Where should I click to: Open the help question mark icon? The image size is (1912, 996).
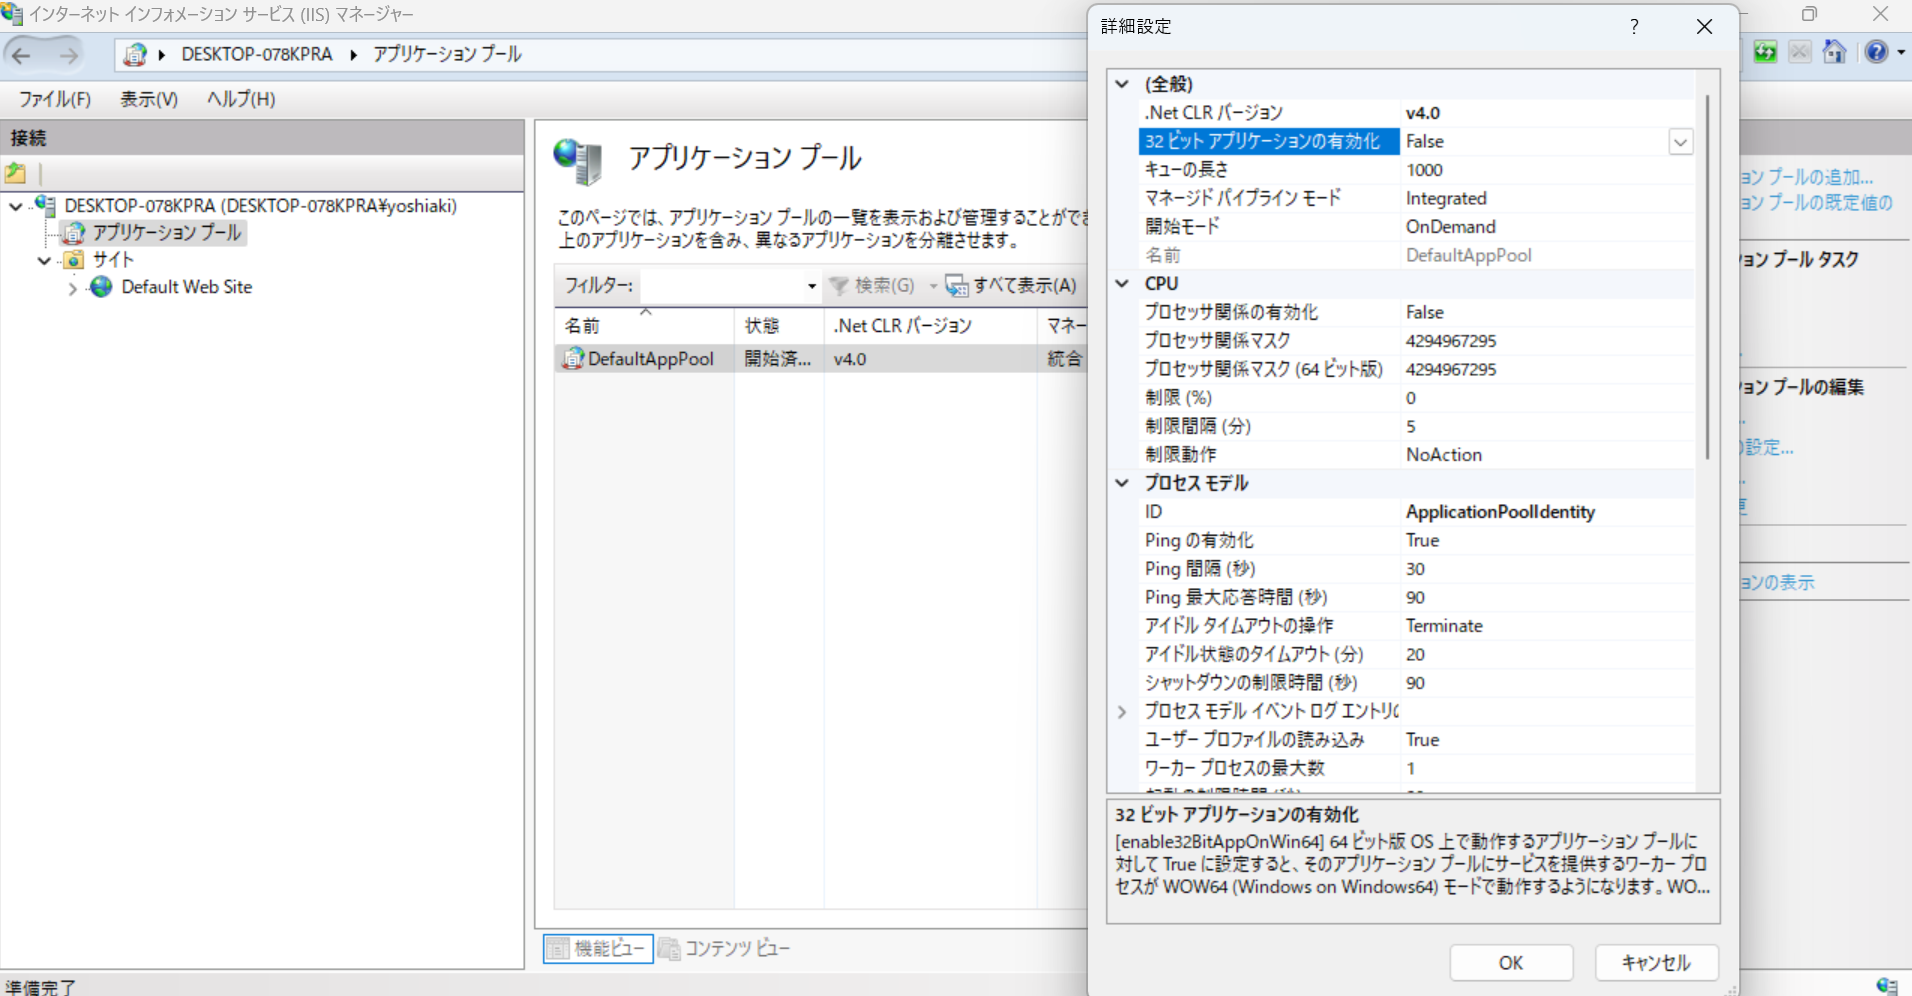pos(1876,52)
